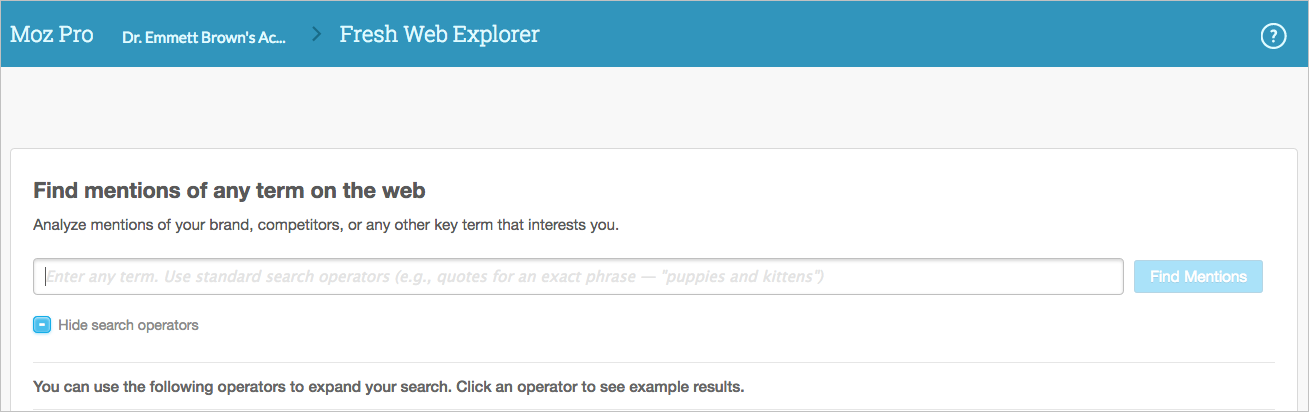
Task: Open Dr. Emmett Brown's account breadcrumb
Action: (204, 37)
